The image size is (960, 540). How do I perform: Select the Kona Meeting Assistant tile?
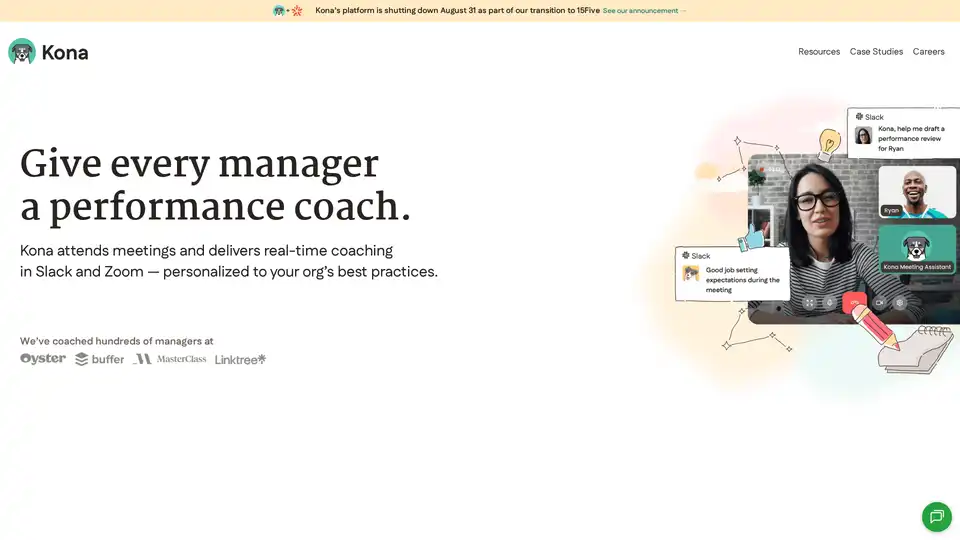917,248
